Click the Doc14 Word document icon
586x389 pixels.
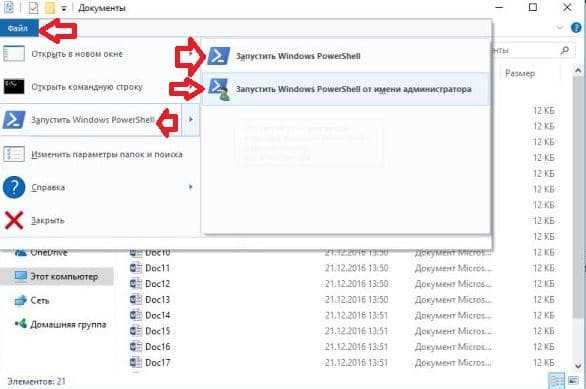(x=135, y=315)
